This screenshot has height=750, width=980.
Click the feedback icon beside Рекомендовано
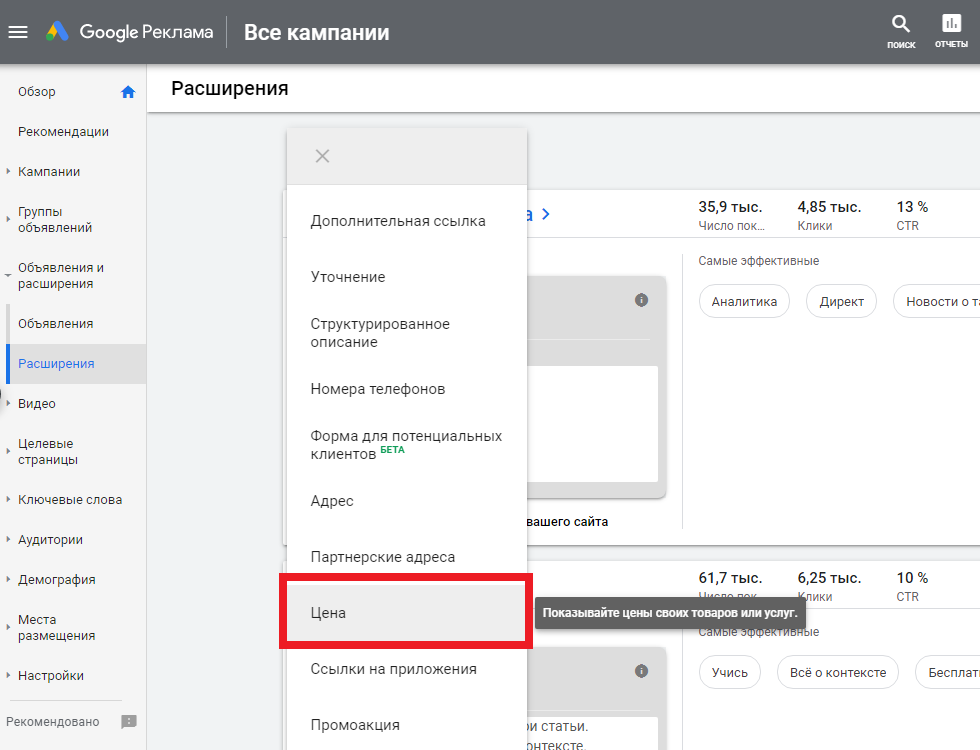pos(128,721)
